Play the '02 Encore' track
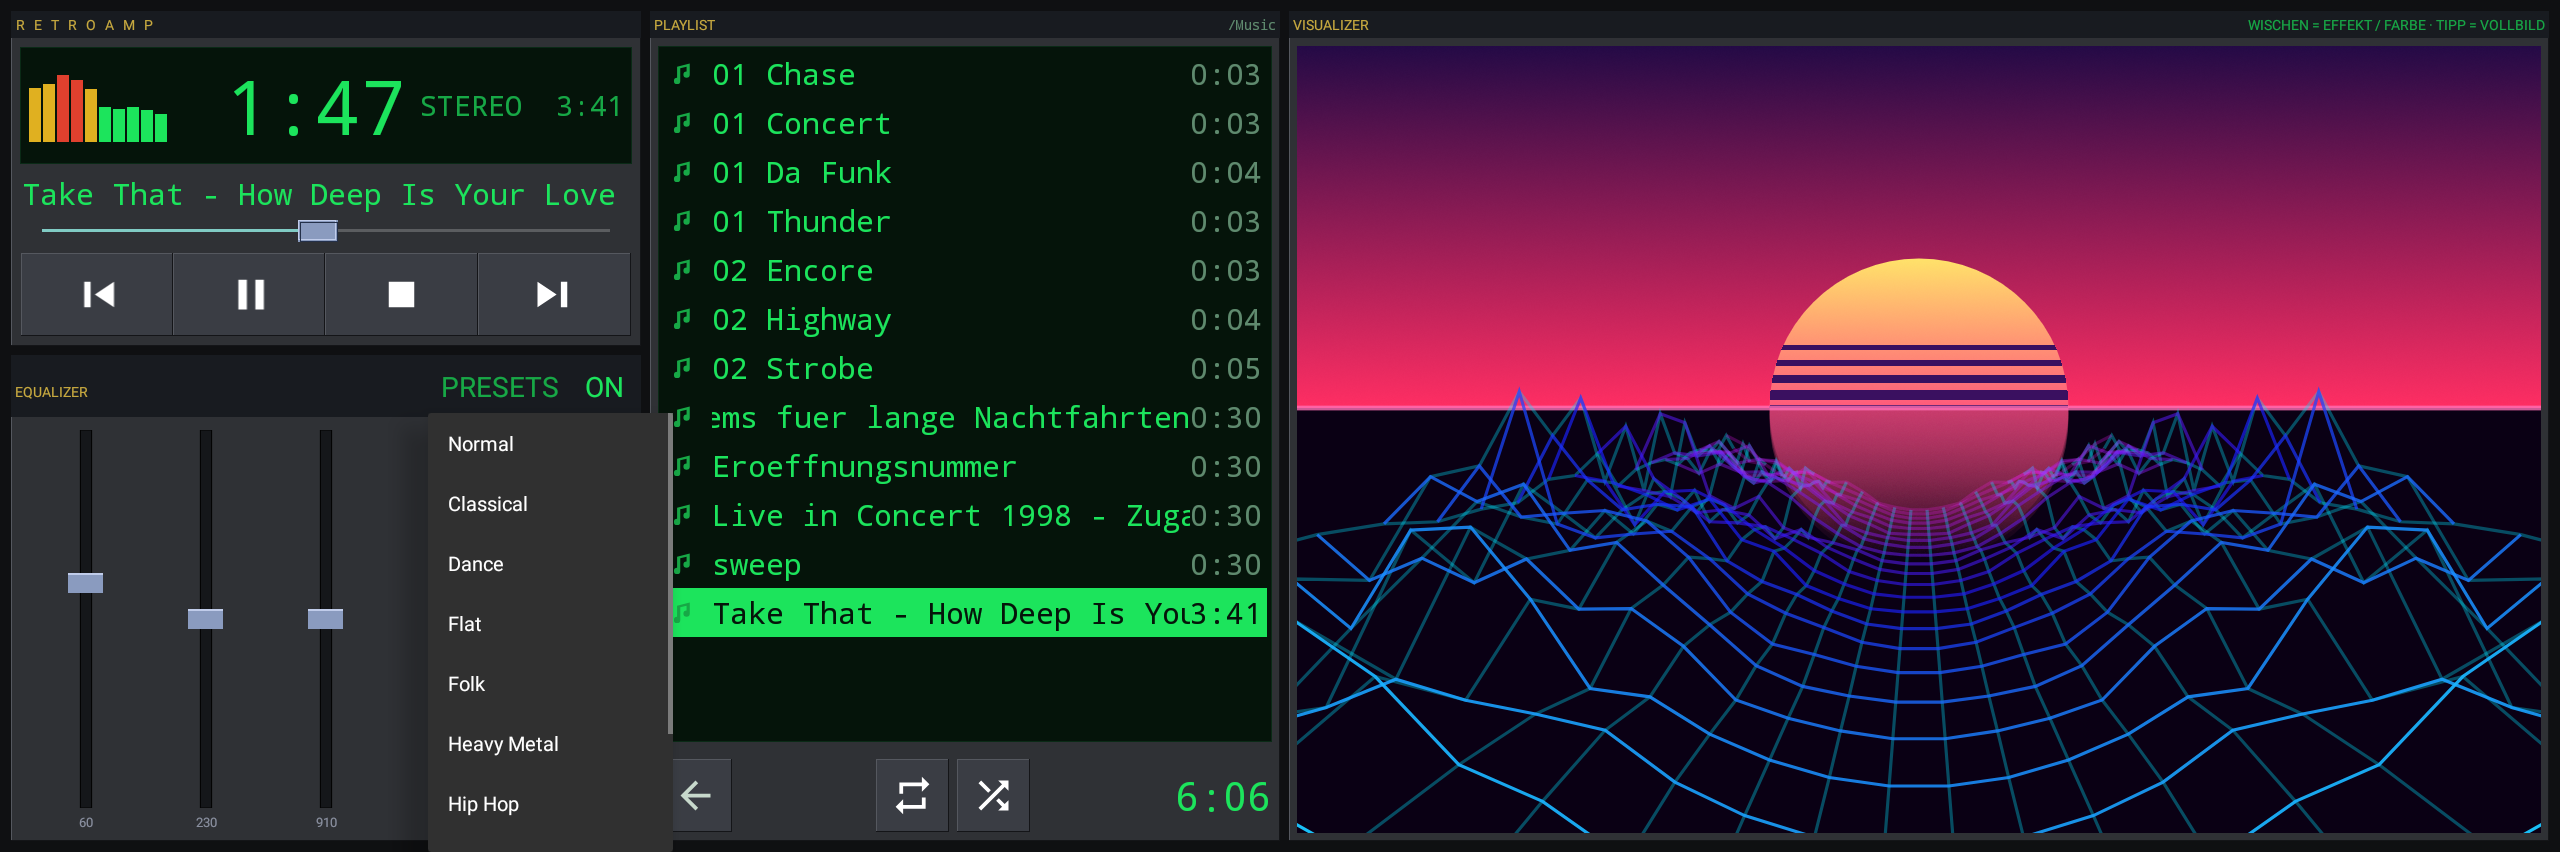The width and height of the screenshot is (2560, 852). tap(966, 271)
